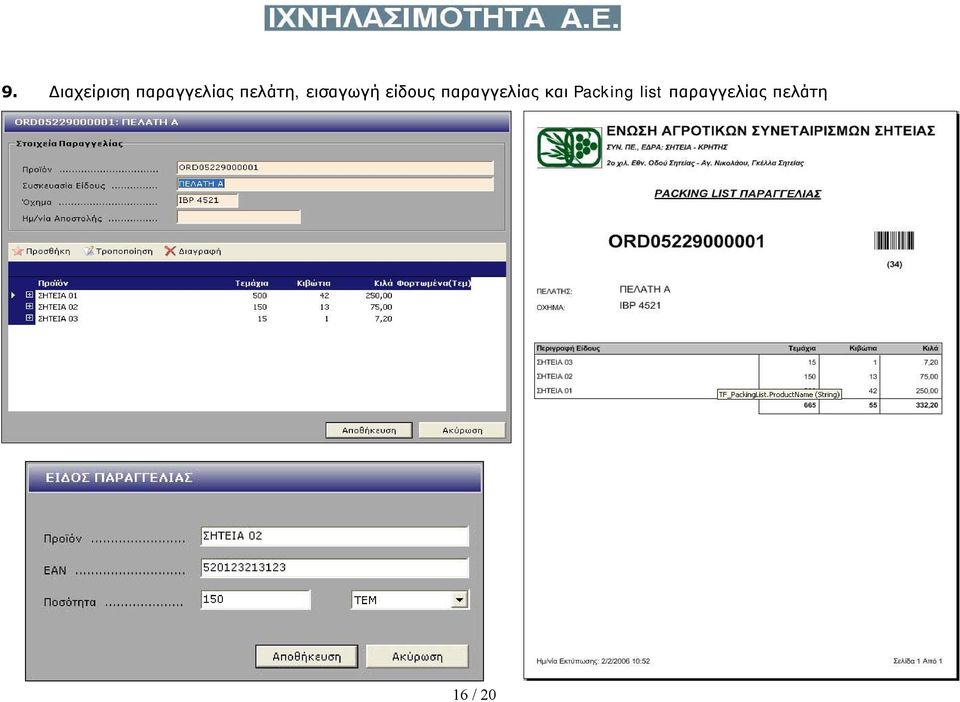The width and height of the screenshot is (960, 702).
Task: Click the ΙΧΝΗΛΑΣΙΜΟΤΗΤΑ Α.Ε. banner title
Action: click(443, 18)
